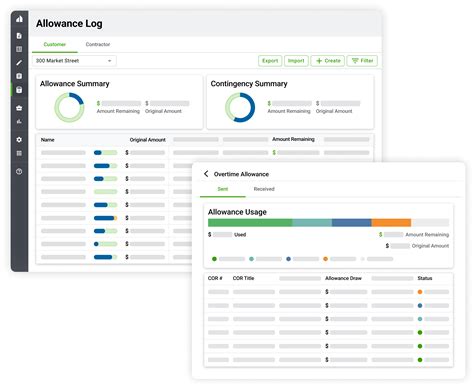The image size is (474, 387).
Task: Click the COR # column header
Action: (215, 278)
